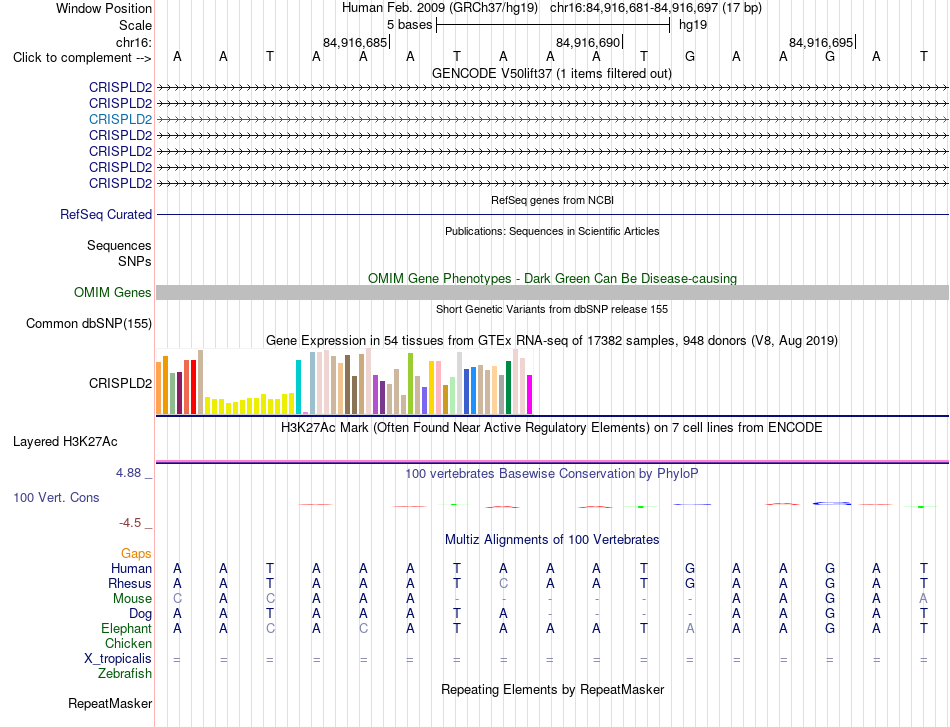This screenshot has height=727, width=950.
Task: Click the RepeatMasker track label
Action: pos(110,703)
